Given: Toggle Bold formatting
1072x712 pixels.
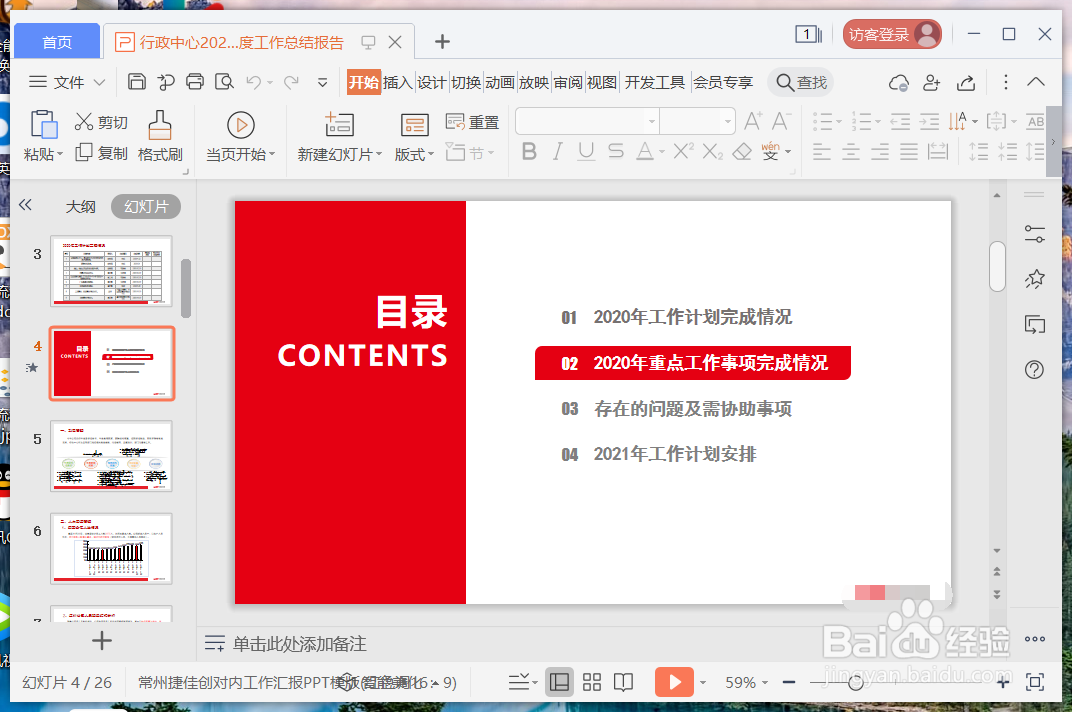Looking at the screenshot, I should [528, 151].
